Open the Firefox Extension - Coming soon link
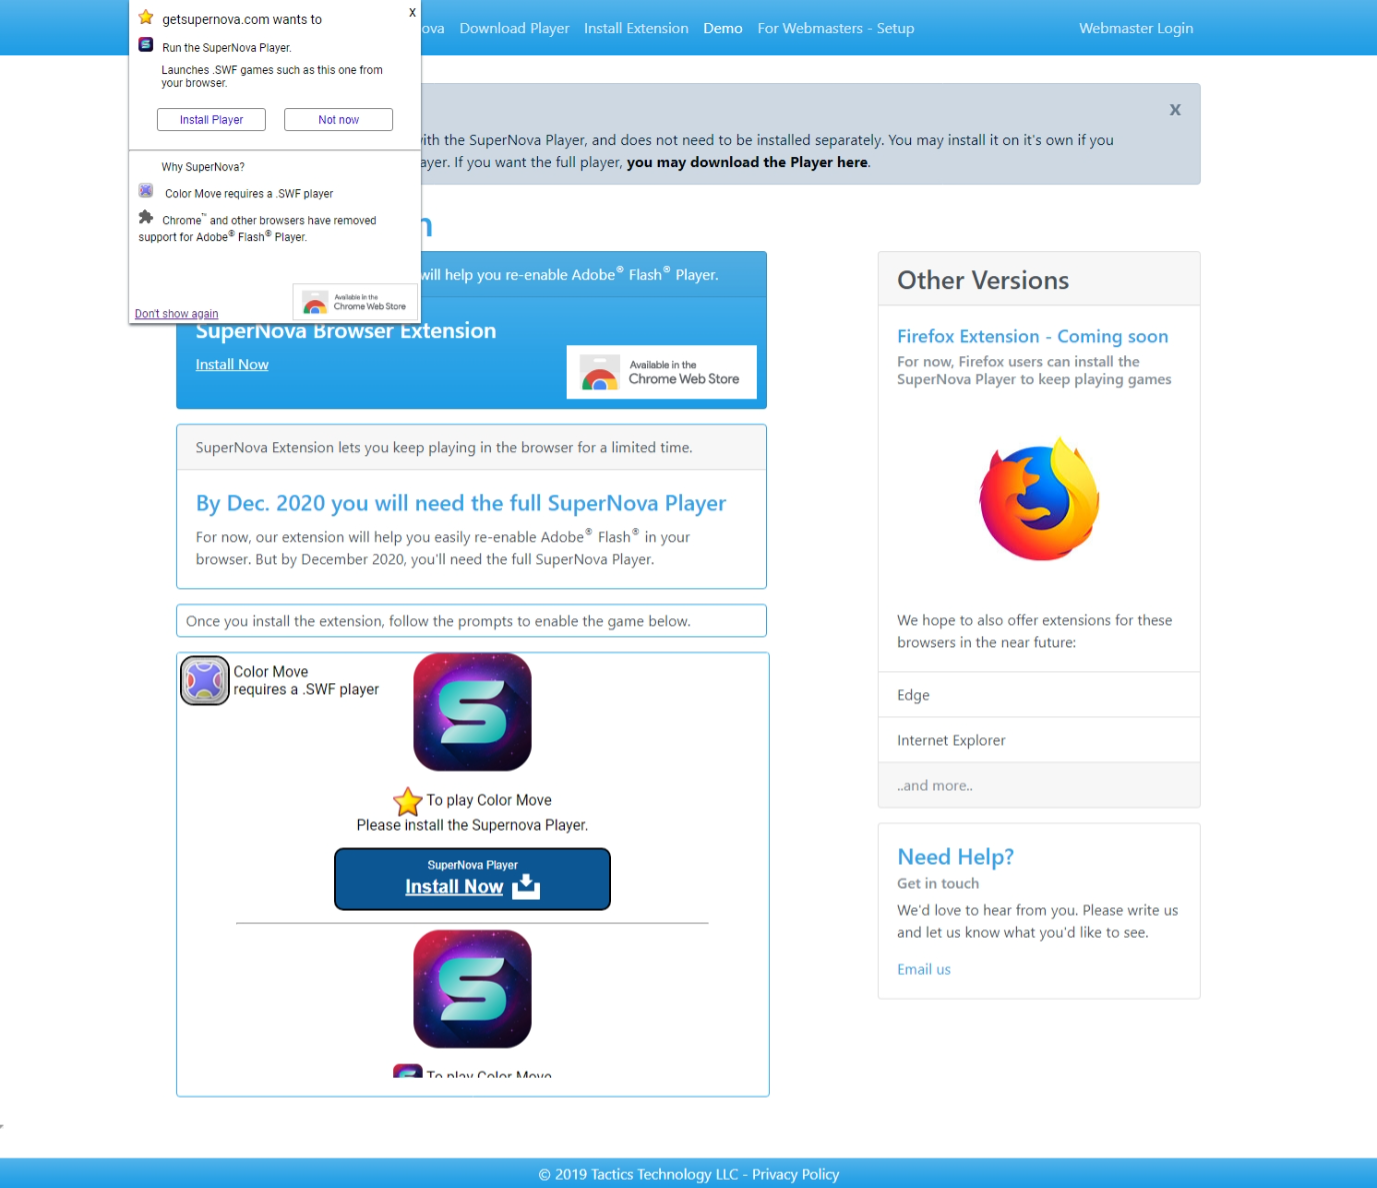 pyautogui.click(x=1033, y=337)
